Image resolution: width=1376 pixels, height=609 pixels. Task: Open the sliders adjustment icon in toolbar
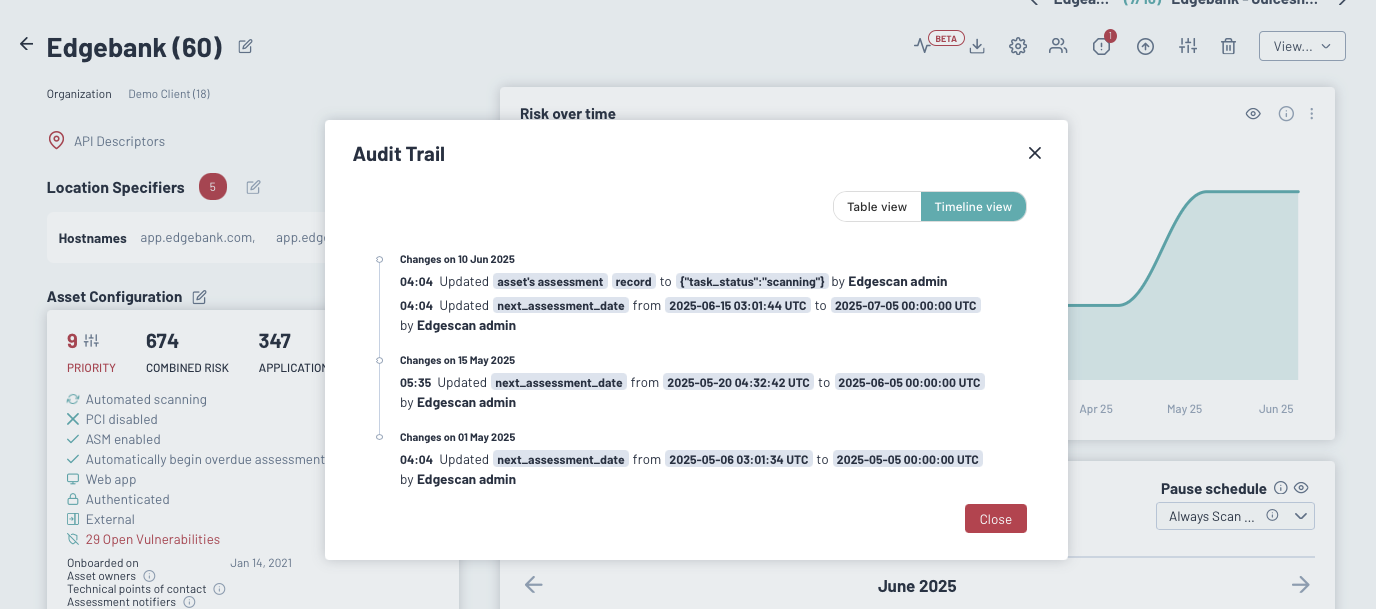pos(1188,46)
